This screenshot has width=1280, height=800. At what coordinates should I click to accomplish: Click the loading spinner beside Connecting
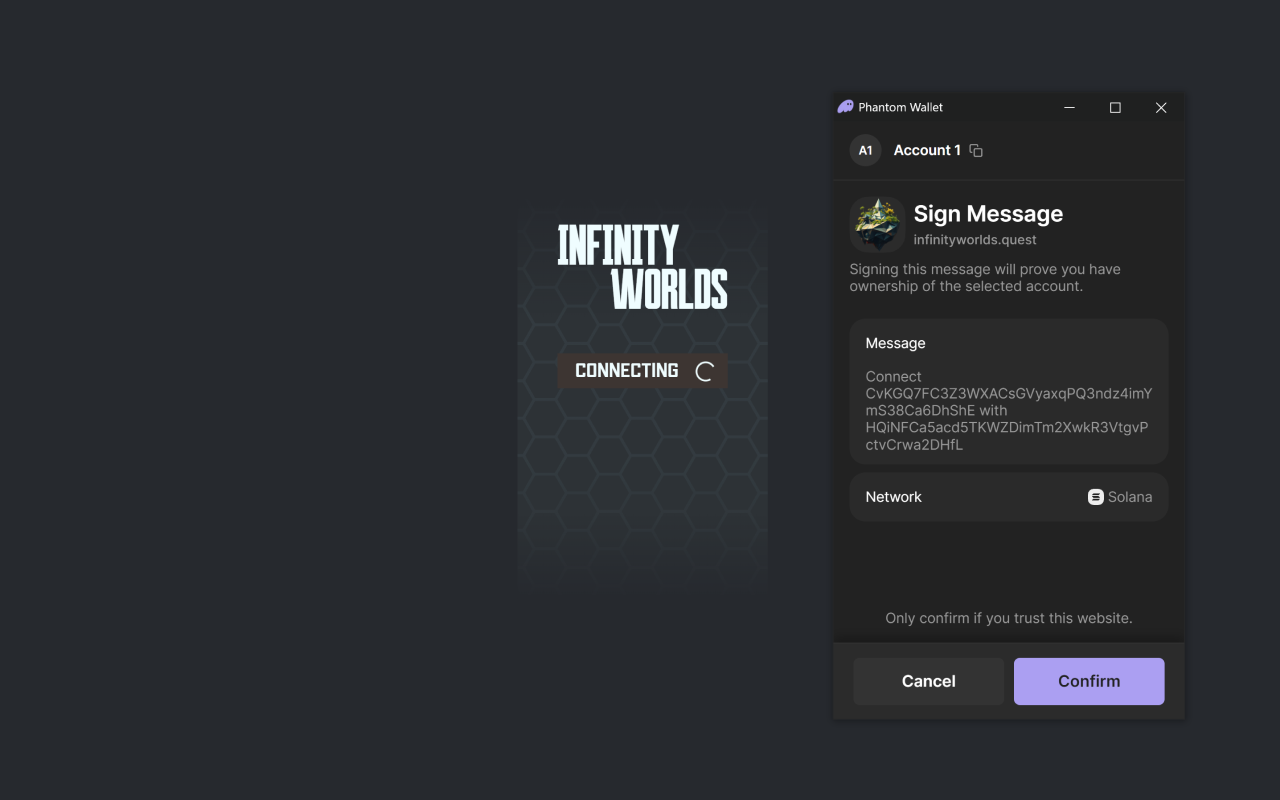tap(705, 371)
